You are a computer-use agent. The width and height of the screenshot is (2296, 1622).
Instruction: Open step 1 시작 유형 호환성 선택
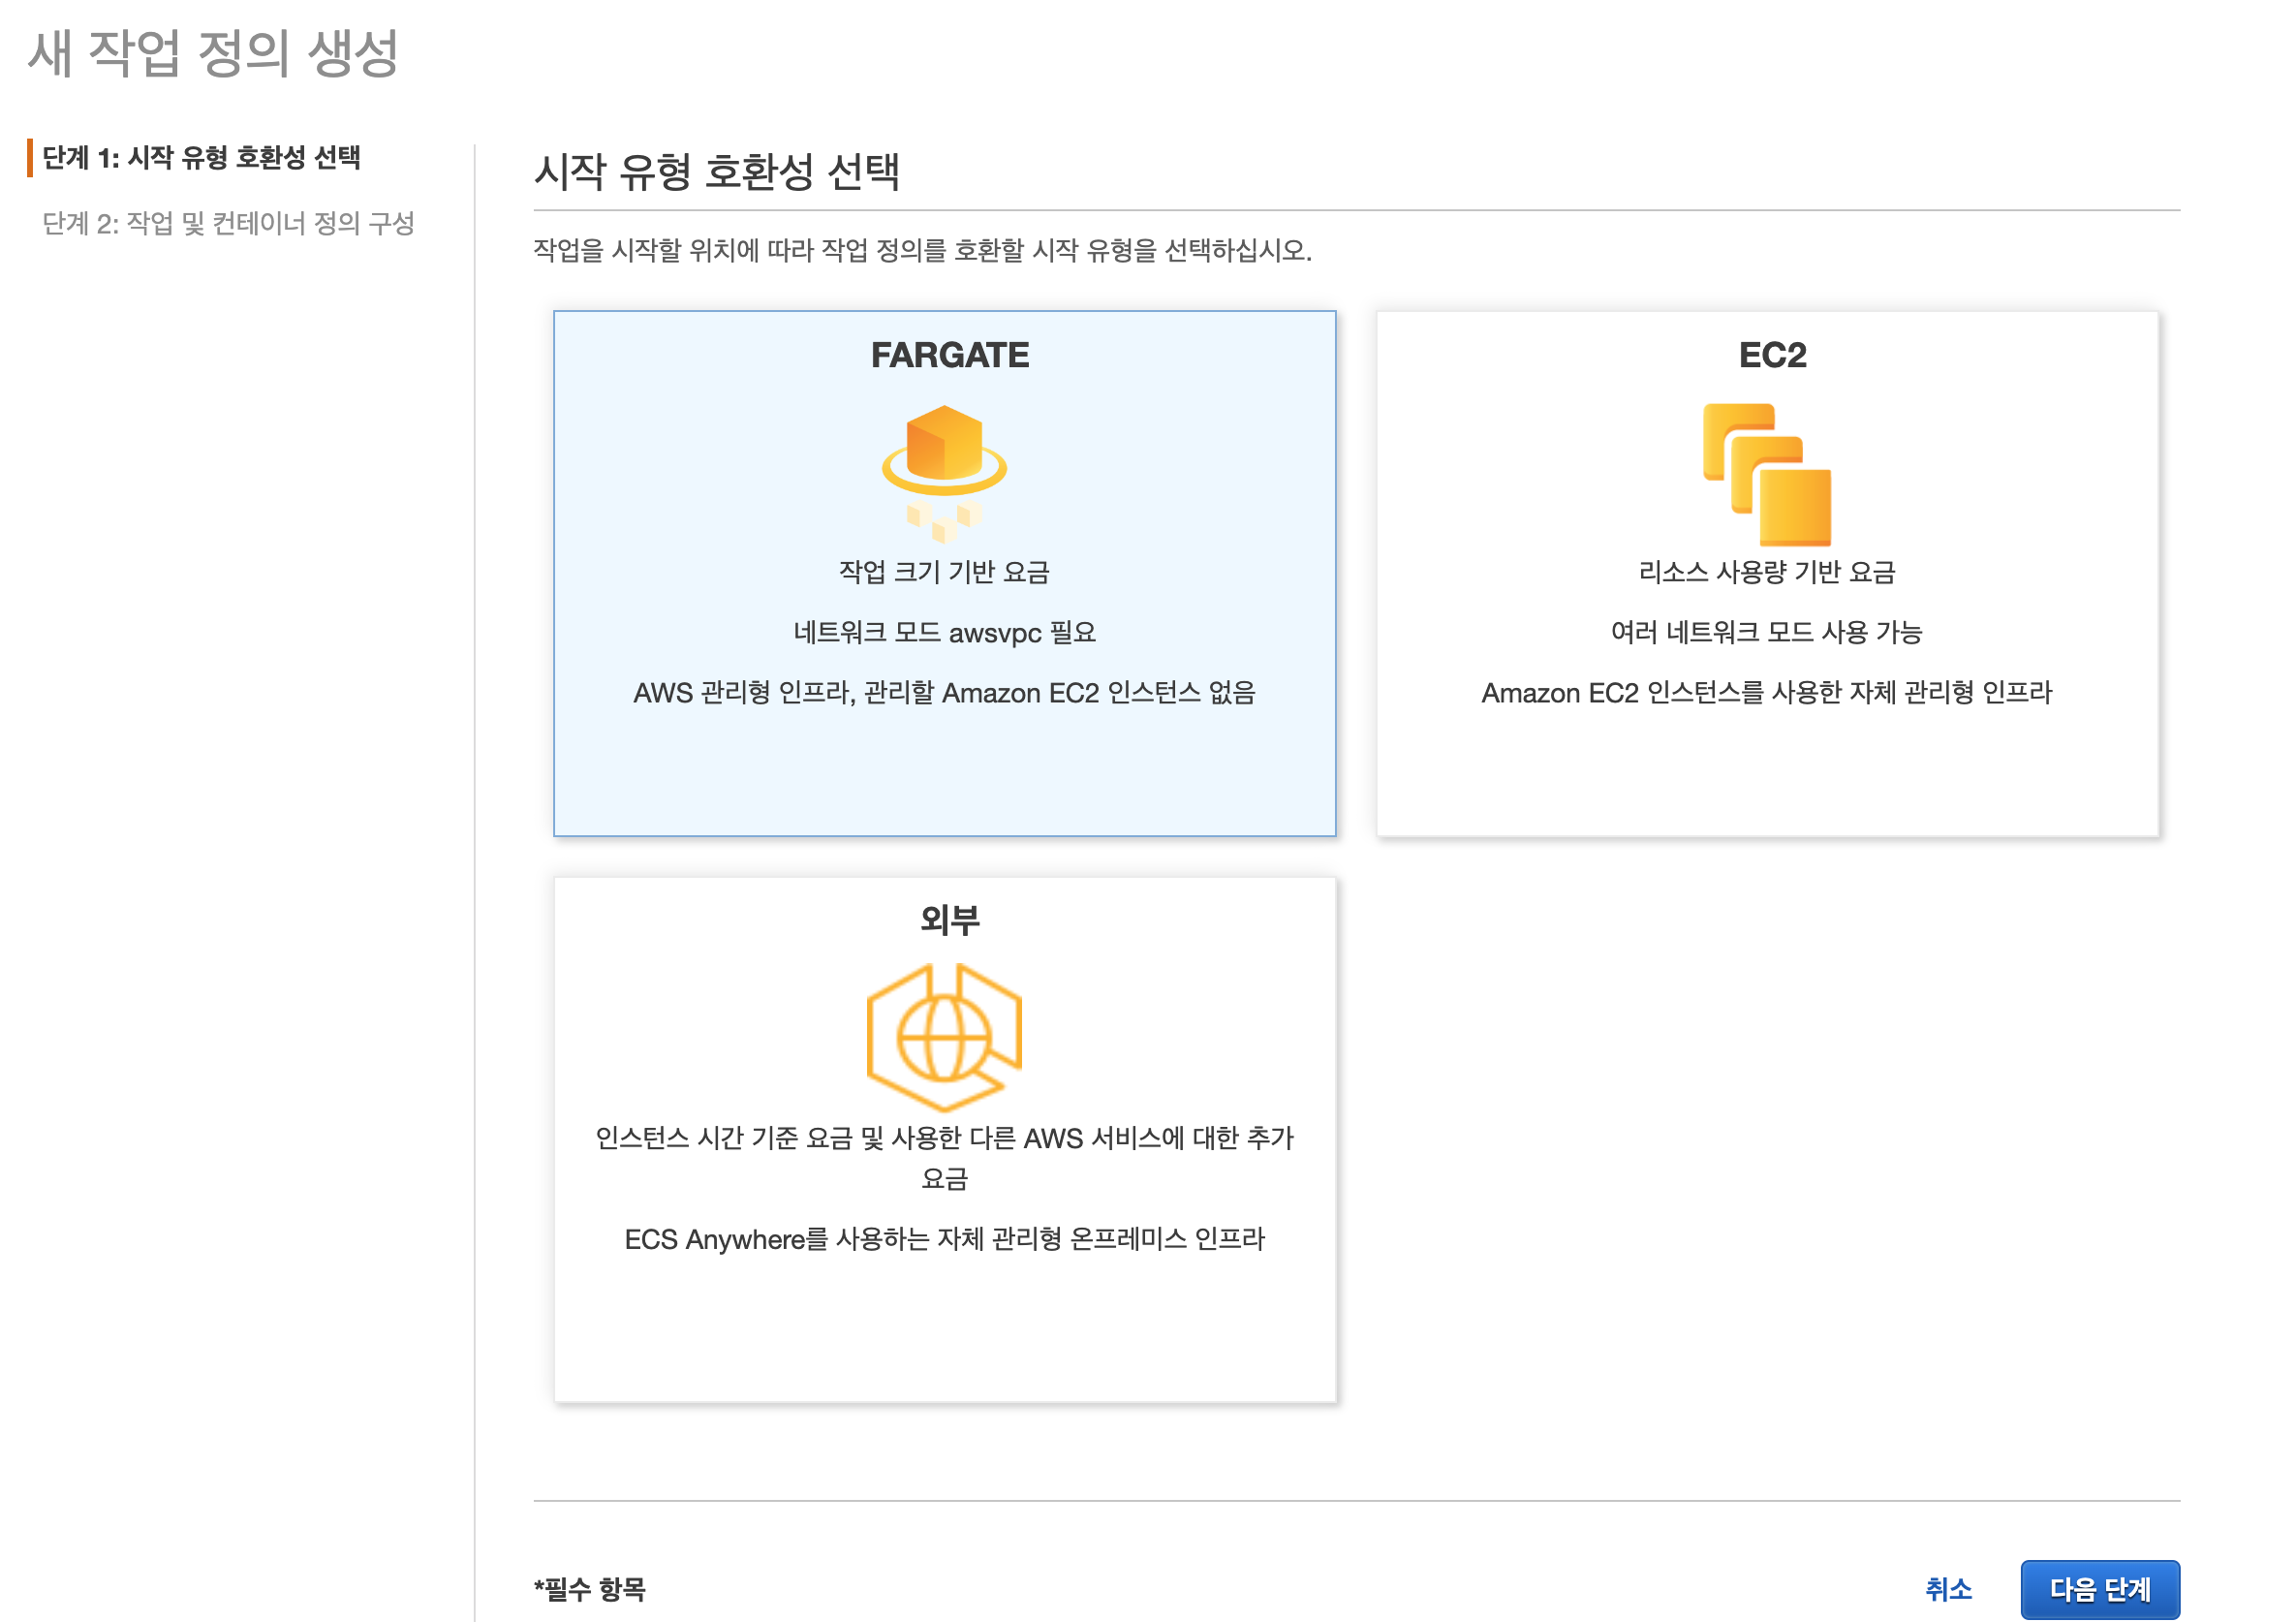point(201,157)
